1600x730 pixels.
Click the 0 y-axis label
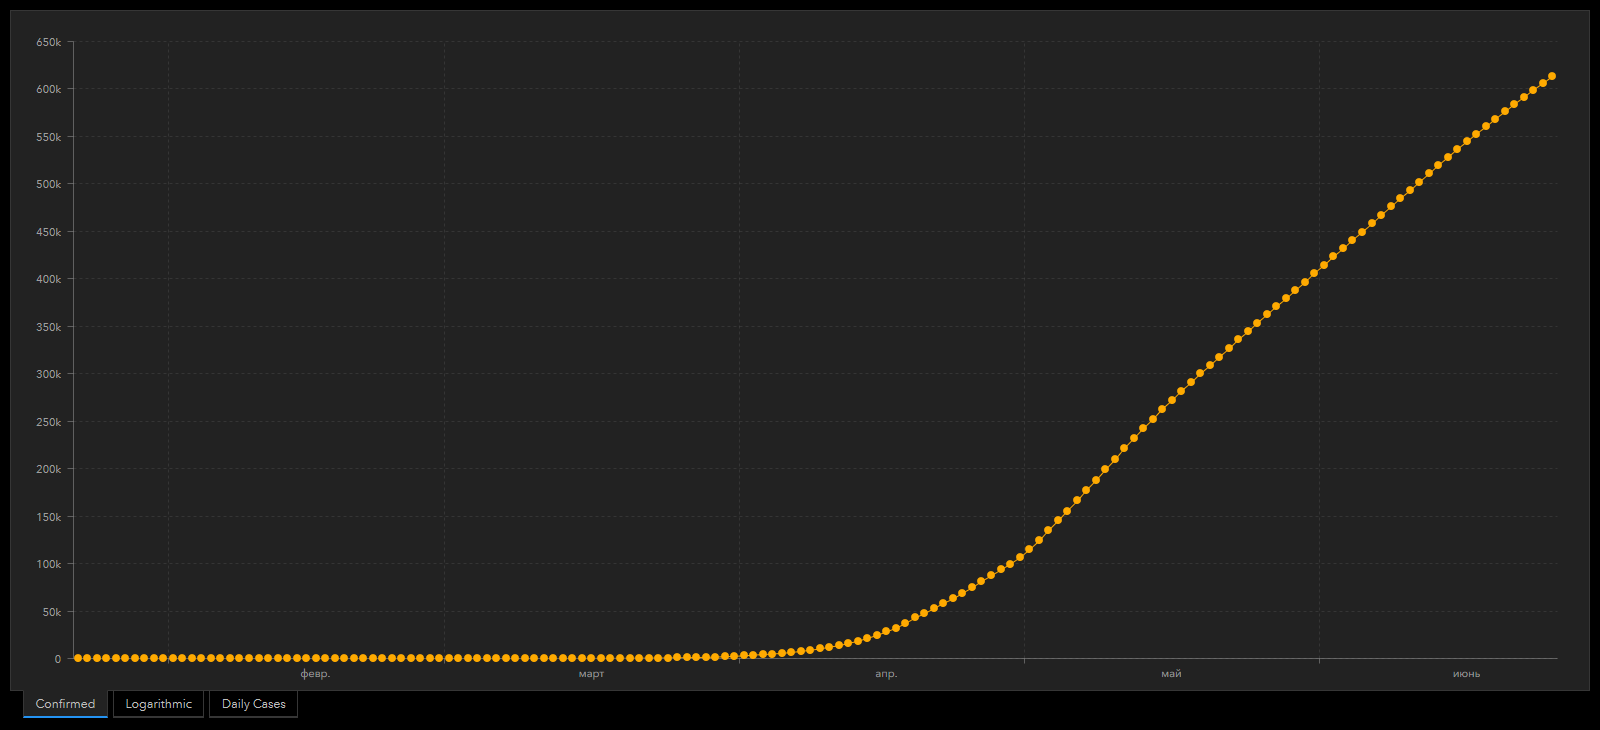pos(58,659)
